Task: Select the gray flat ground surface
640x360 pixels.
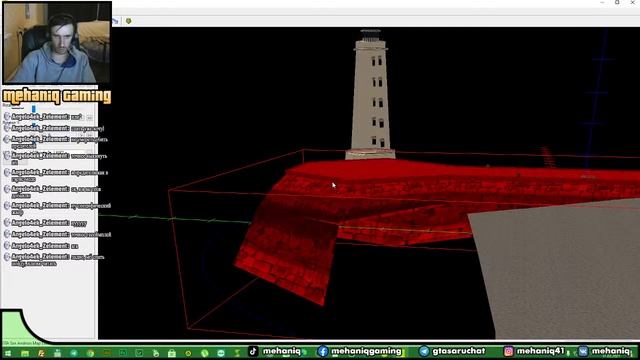Action: (563, 269)
